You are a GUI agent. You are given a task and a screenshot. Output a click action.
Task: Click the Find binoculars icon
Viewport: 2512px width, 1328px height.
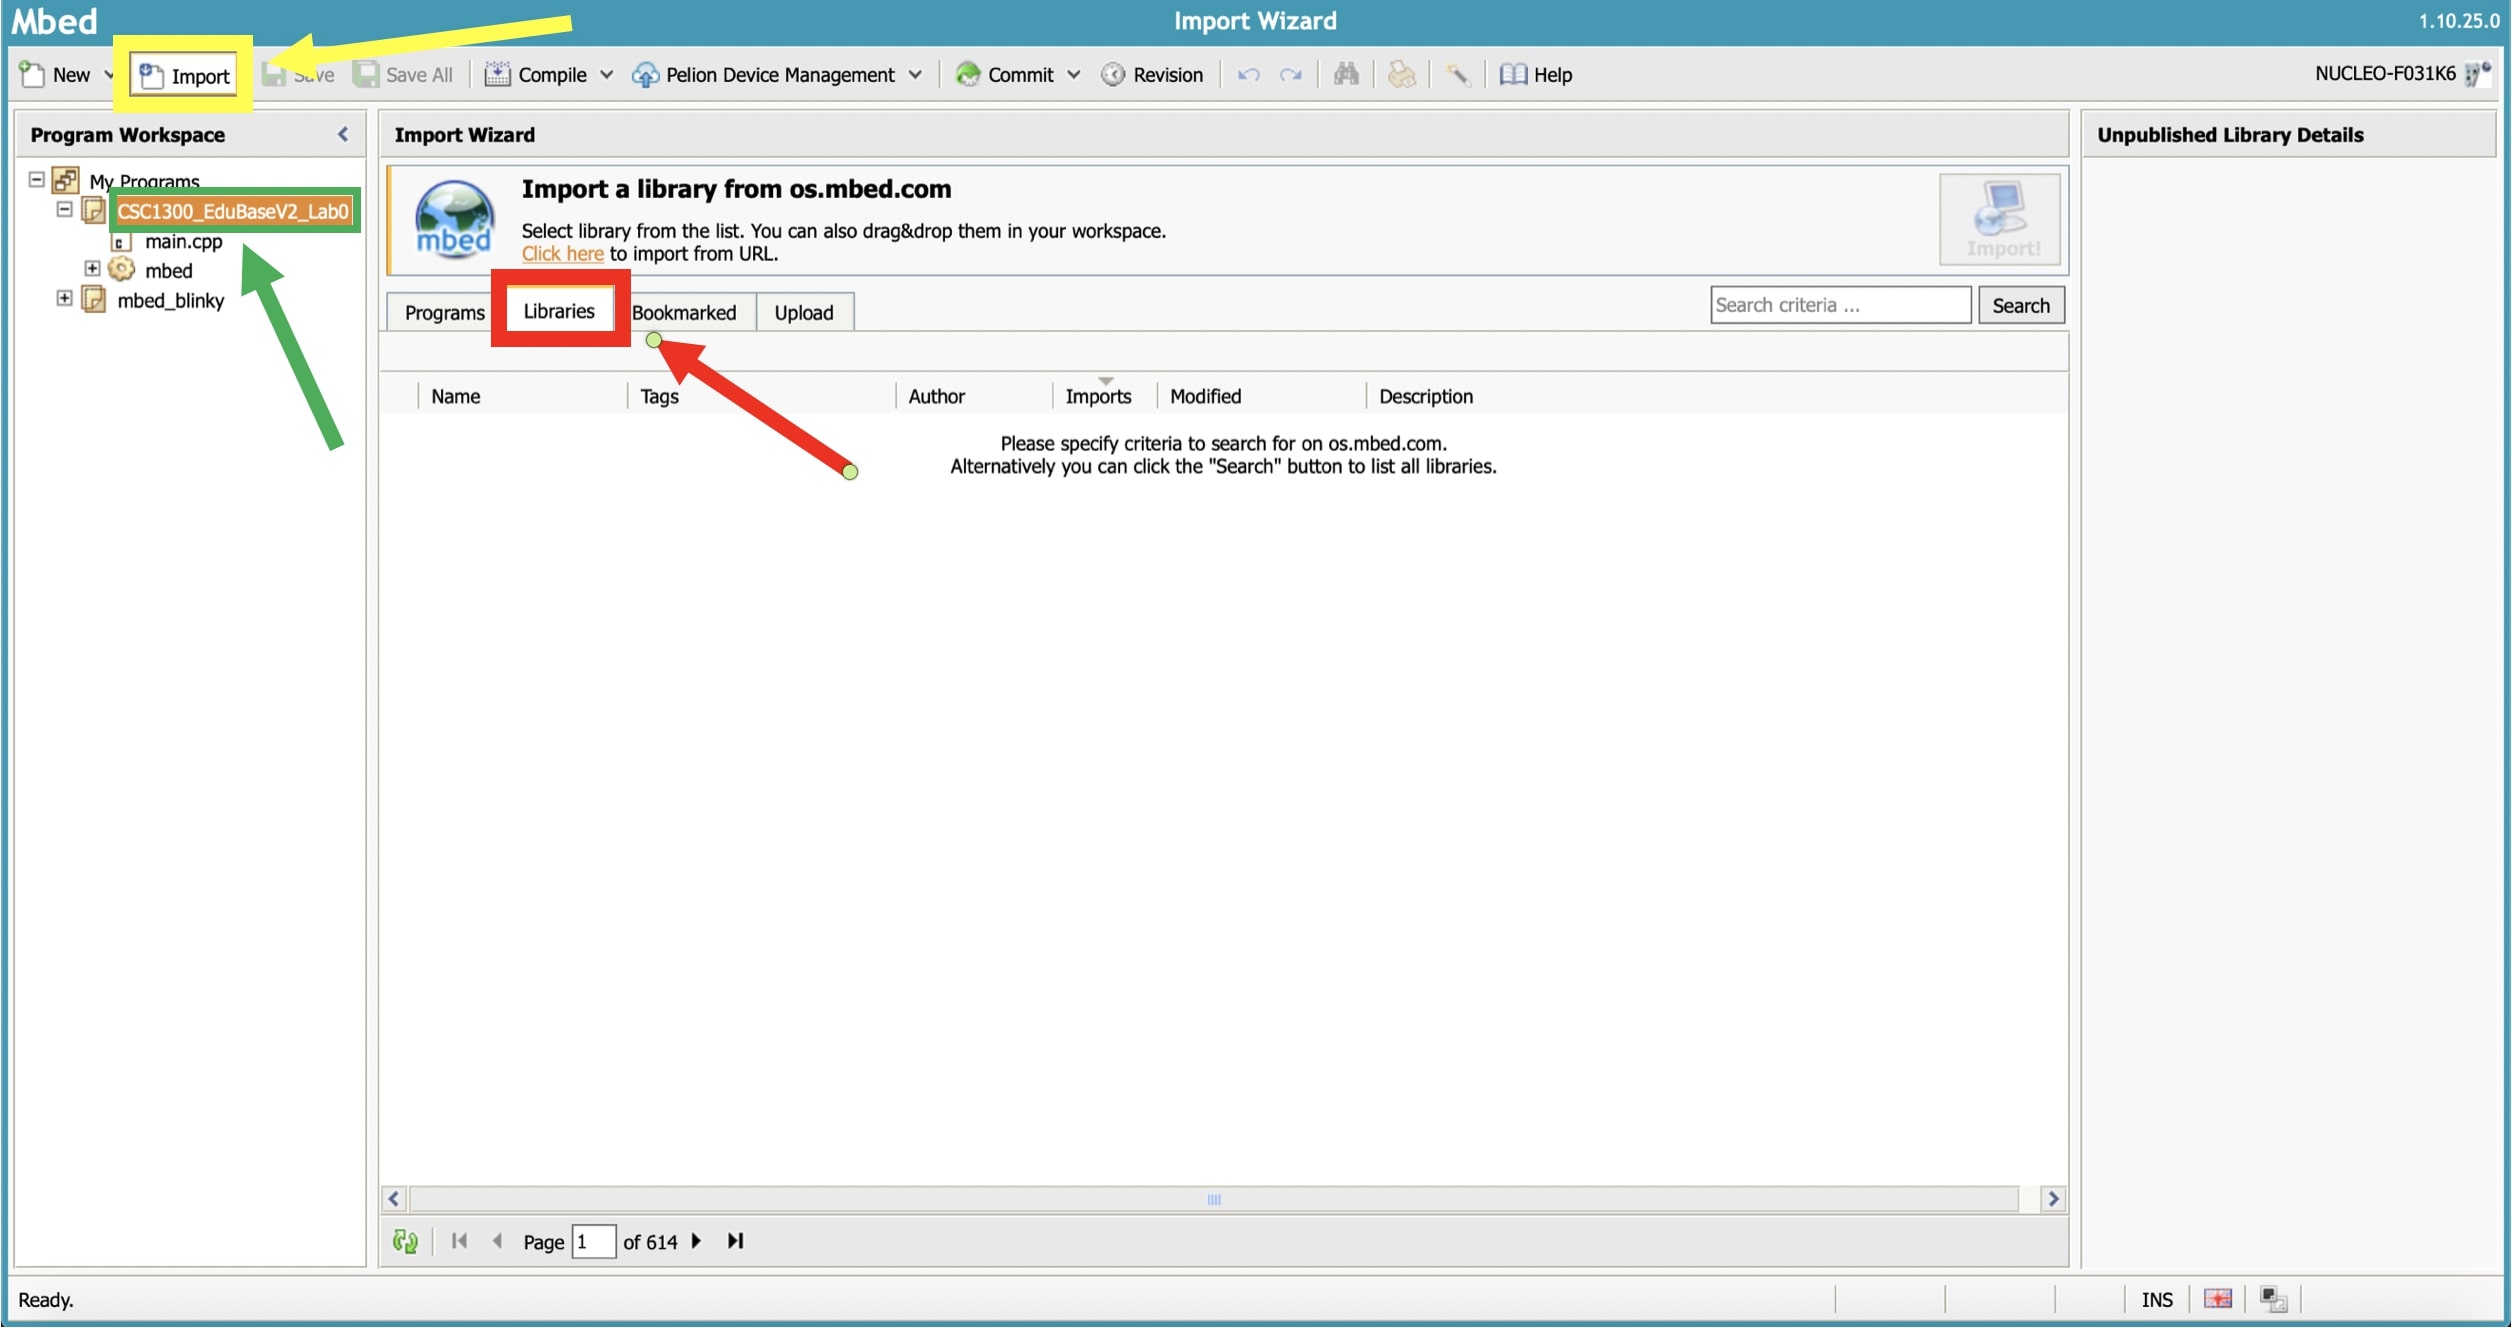click(x=1346, y=74)
